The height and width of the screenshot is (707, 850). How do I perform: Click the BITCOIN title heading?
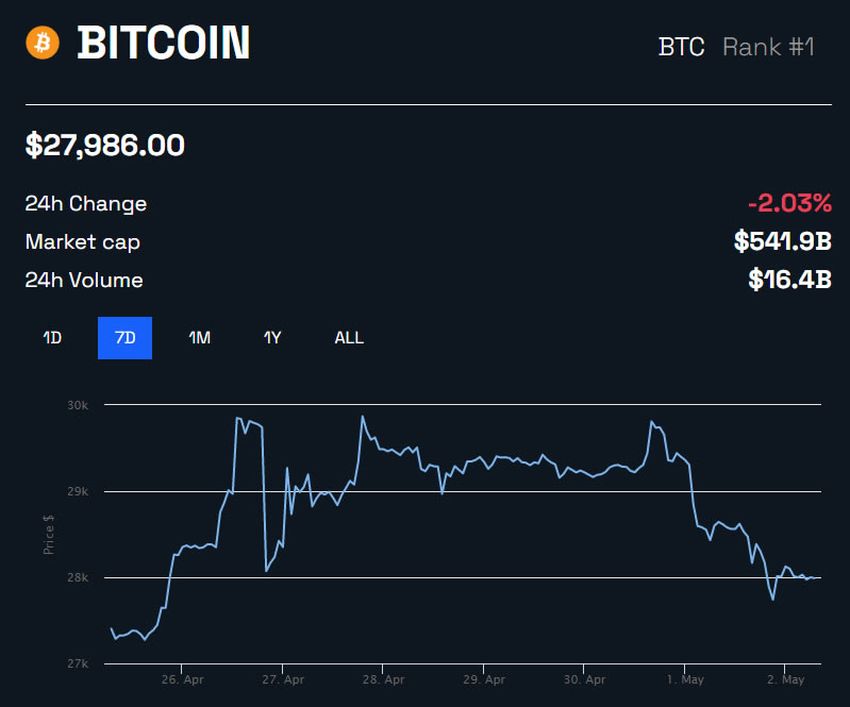pyautogui.click(x=165, y=44)
